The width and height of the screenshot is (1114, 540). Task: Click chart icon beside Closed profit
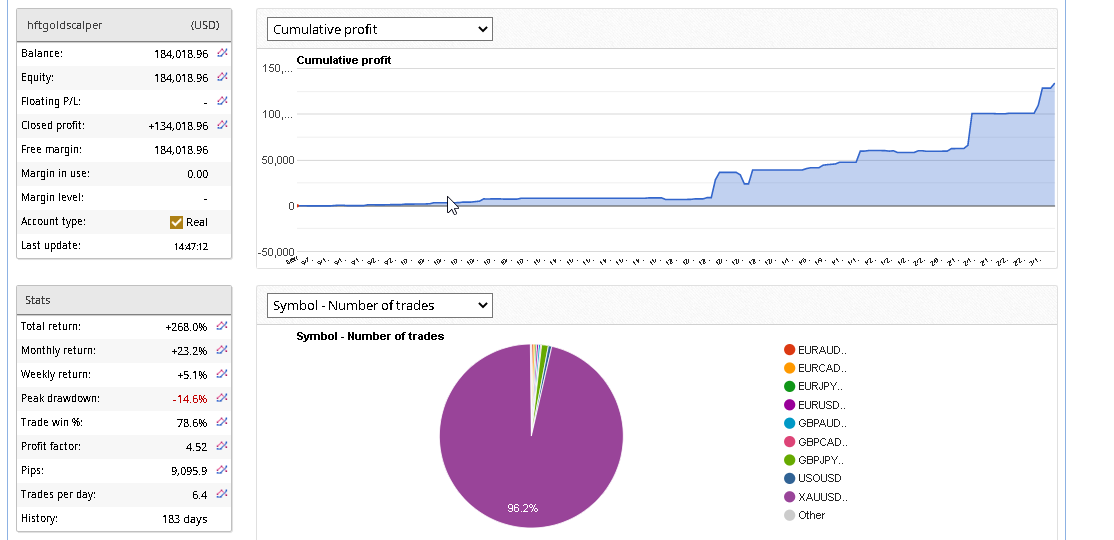222,125
